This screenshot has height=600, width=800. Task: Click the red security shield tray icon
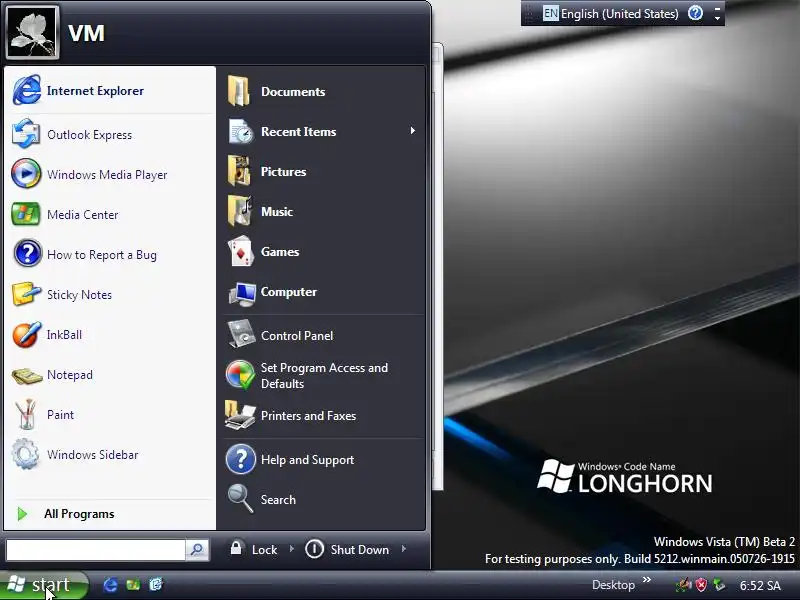702,585
